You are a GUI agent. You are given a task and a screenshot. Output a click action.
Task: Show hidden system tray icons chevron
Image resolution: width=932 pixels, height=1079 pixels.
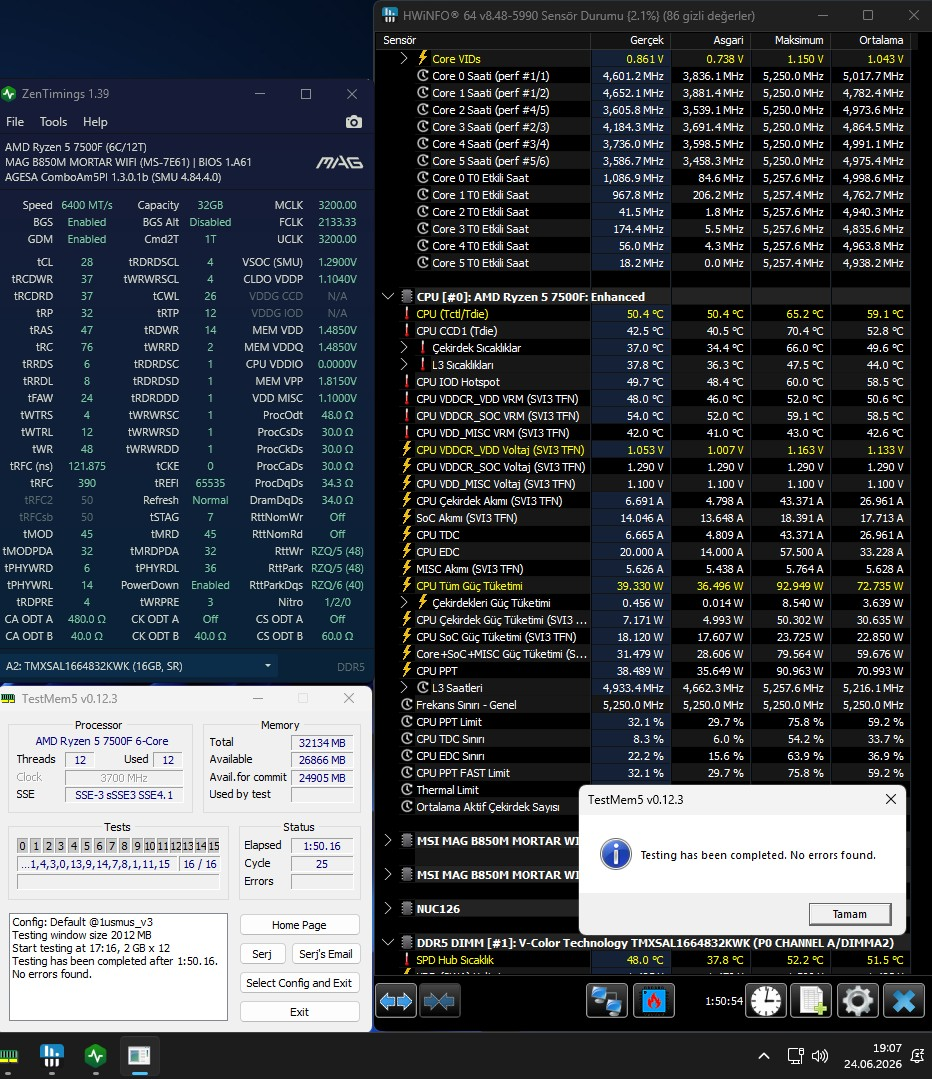point(764,1056)
